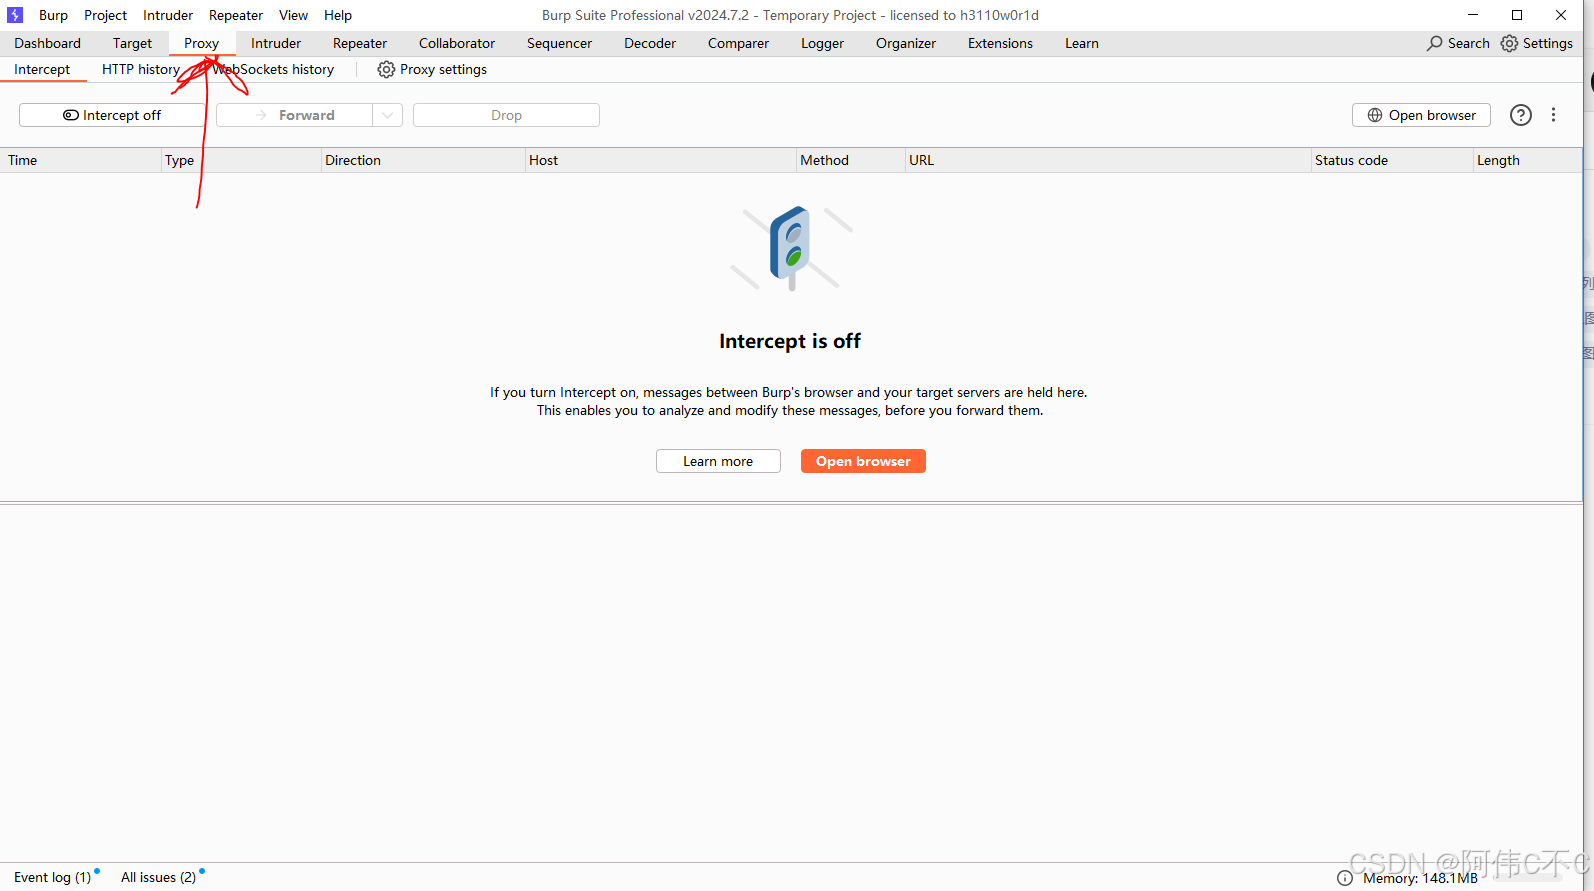Viewport: 1594px width, 891px height.
Task: Open the Sequencer tab
Action: pyautogui.click(x=559, y=43)
